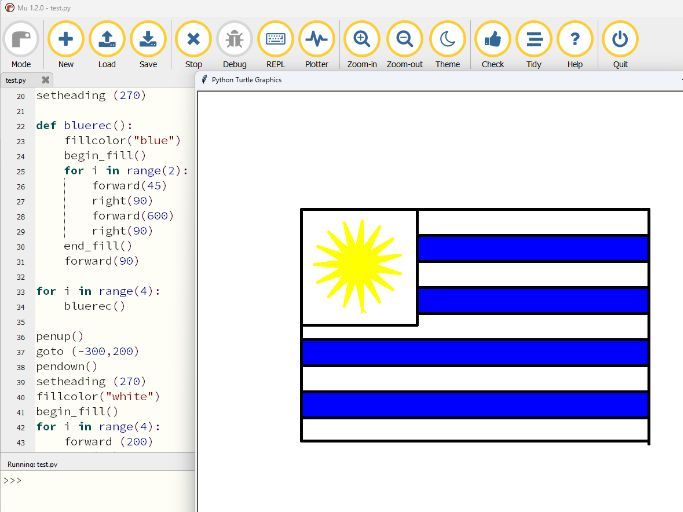Click the line 'pendown()'

66,366
